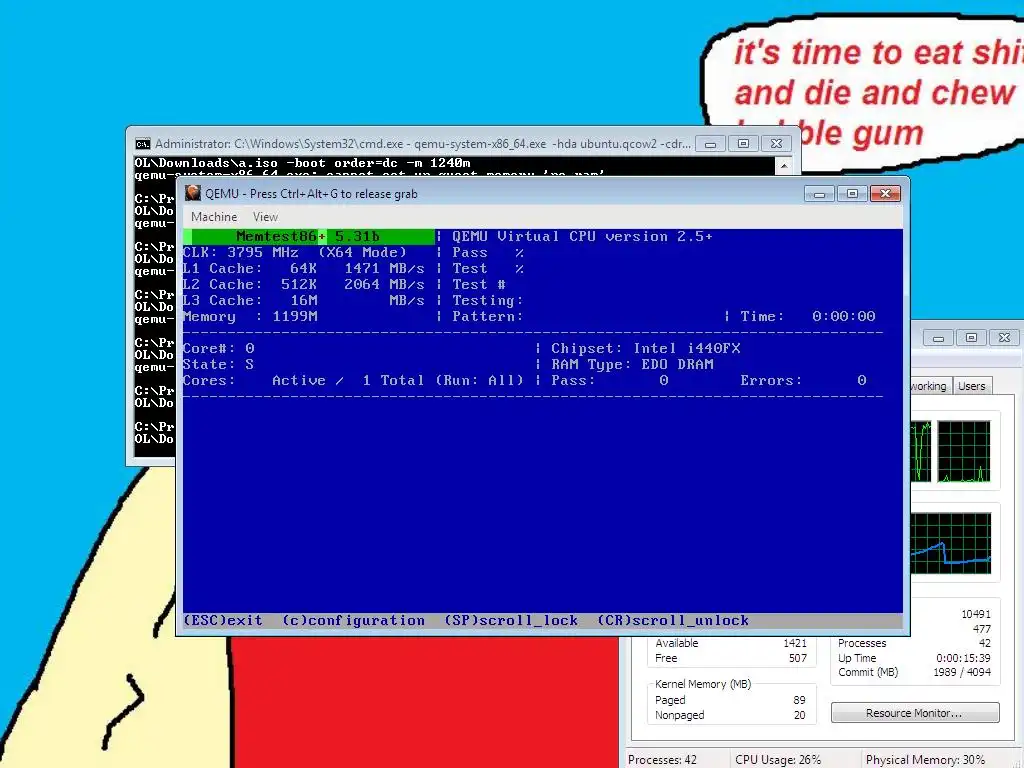Image resolution: width=1024 pixels, height=768 pixels.
Task: Minimize the Administrator cmd.exe window
Action: click(x=710, y=144)
